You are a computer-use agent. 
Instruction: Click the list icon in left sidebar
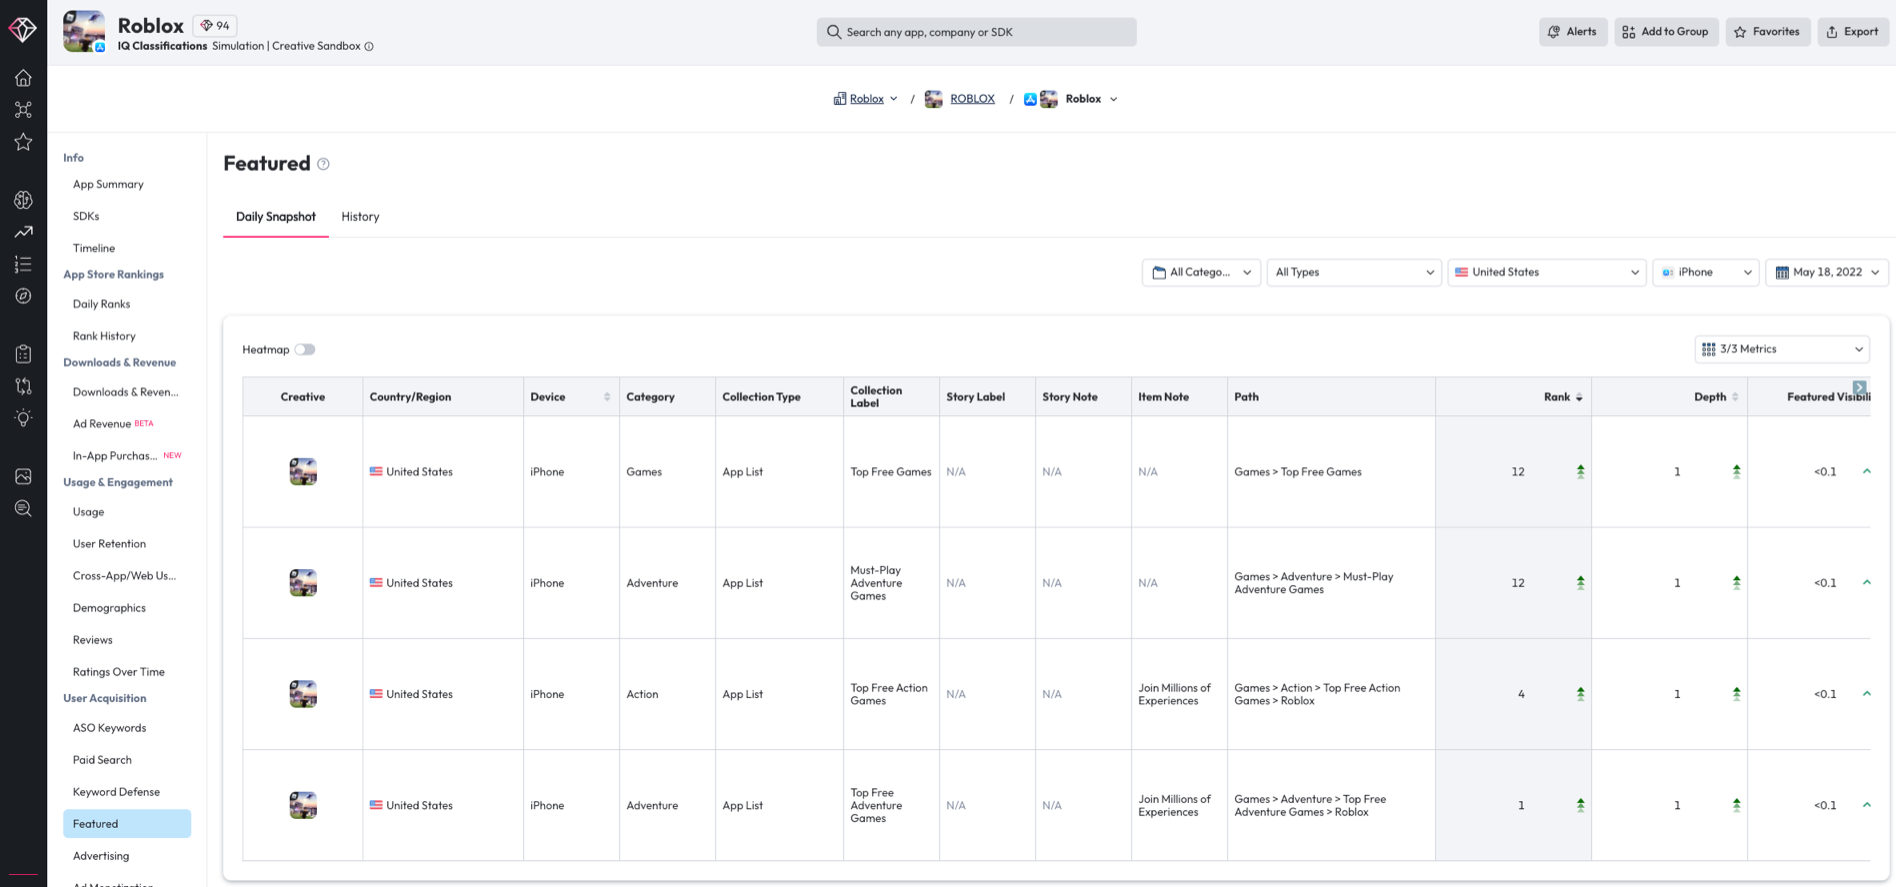tap(23, 264)
